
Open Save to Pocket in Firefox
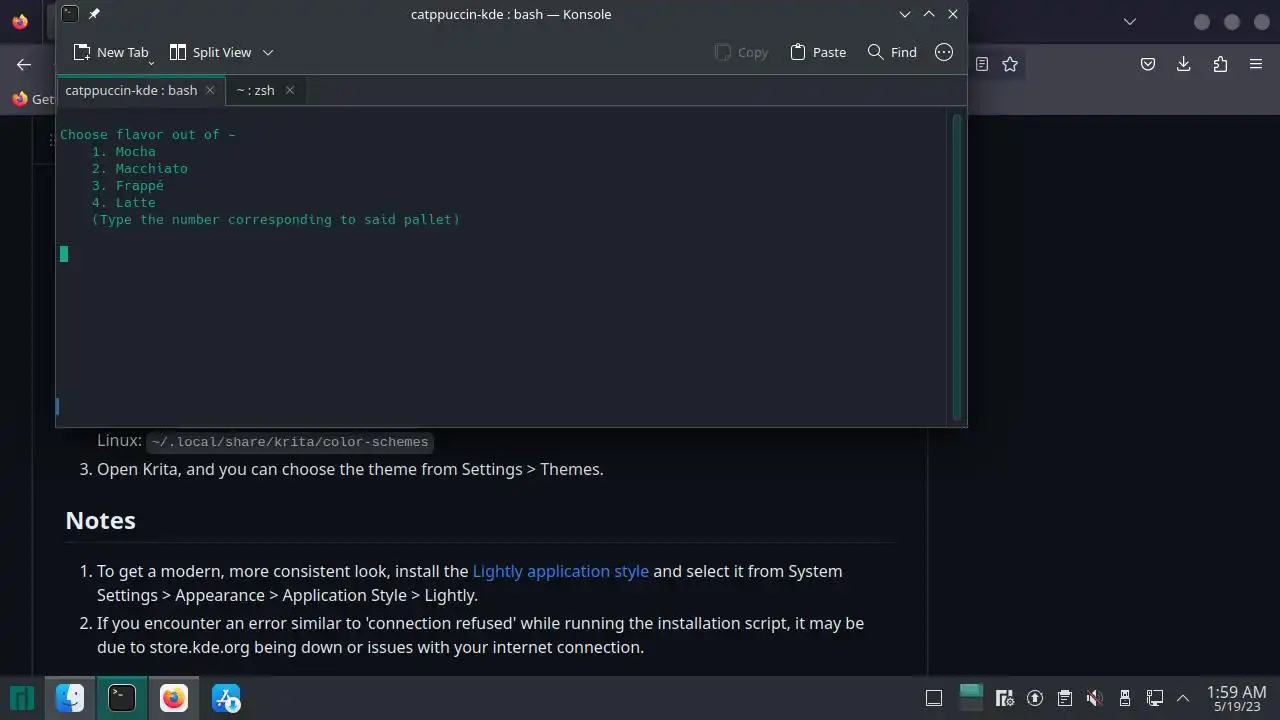(x=1148, y=64)
